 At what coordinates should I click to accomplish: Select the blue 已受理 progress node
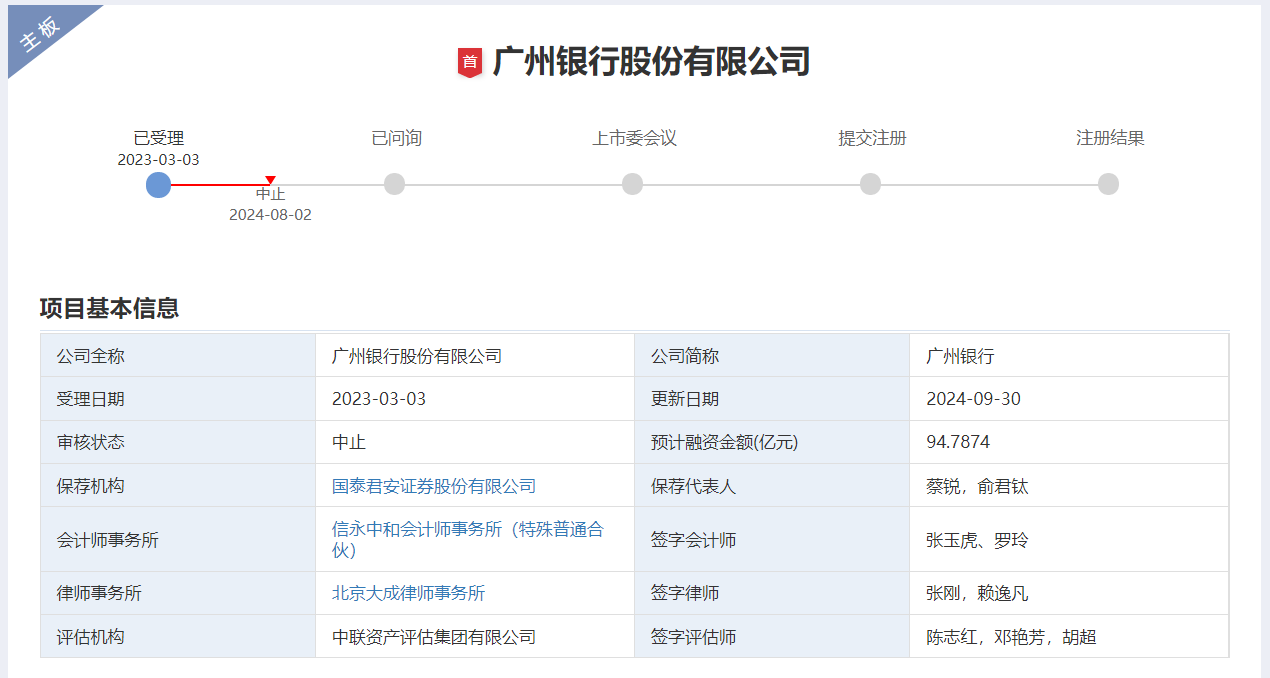coord(157,184)
